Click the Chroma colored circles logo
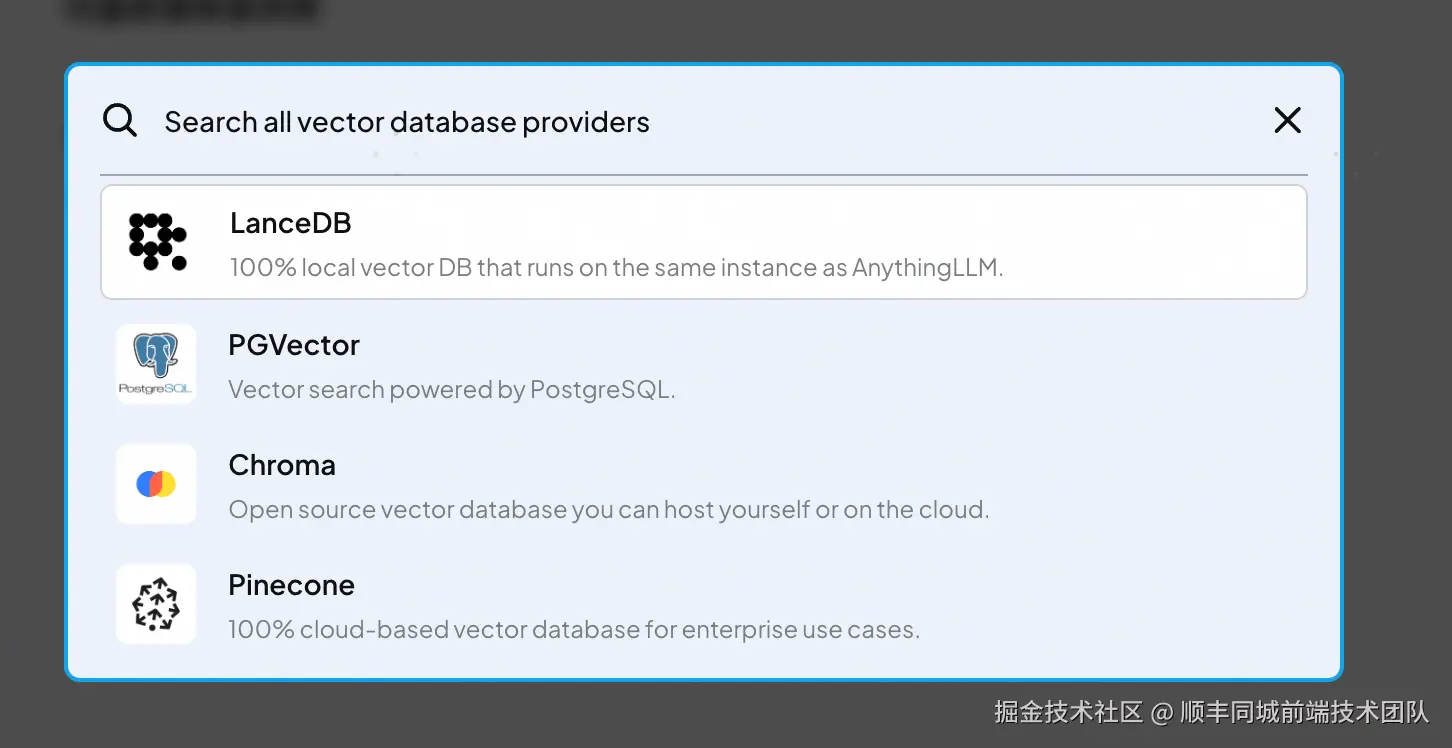The width and height of the screenshot is (1452, 748). point(156,484)
